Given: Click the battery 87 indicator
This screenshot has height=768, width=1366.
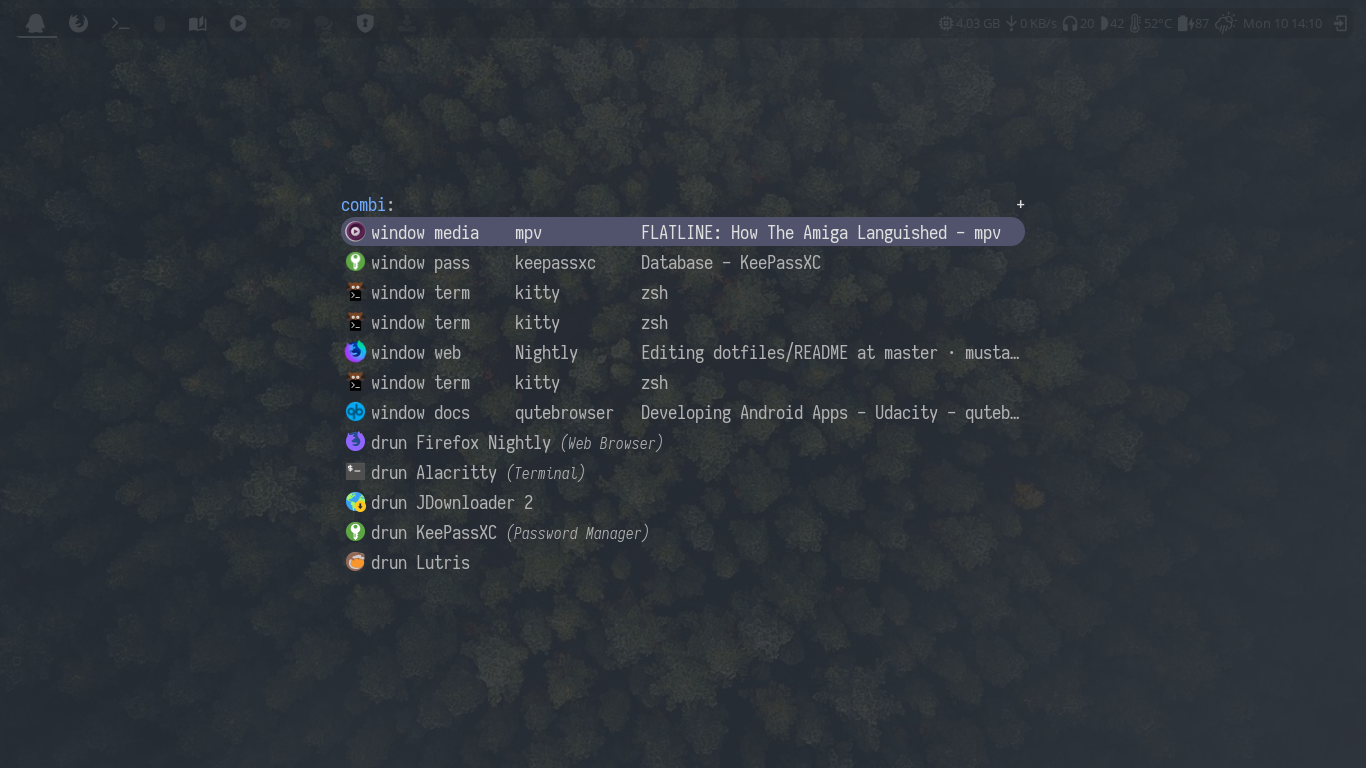Looking at the screenshot, I should [x=1194, y=23].
